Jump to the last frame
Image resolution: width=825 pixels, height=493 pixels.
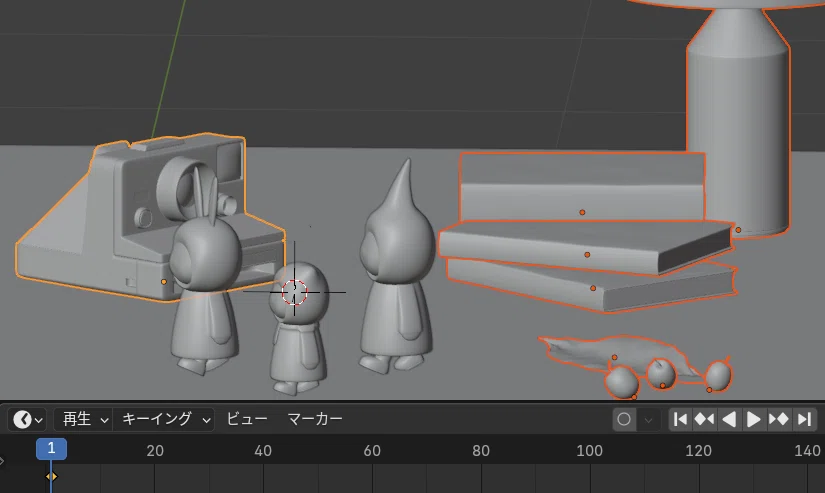point(804,419)
